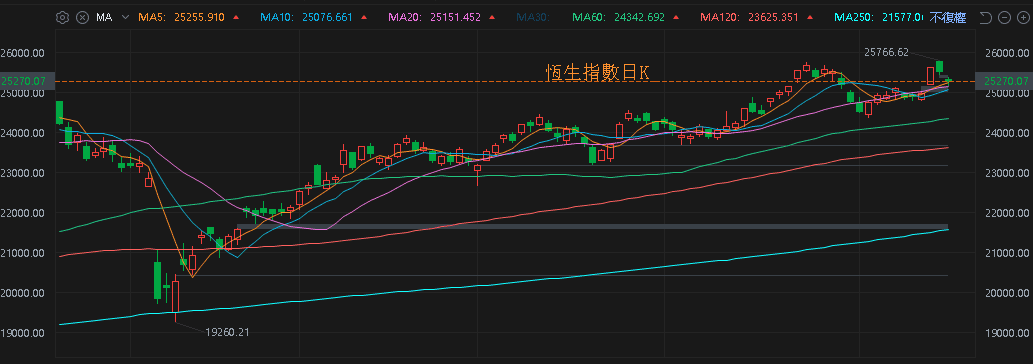The image size is (1033, 364).
Task: Open MA indicator settings gear
Action: click(x=63, y=18)
